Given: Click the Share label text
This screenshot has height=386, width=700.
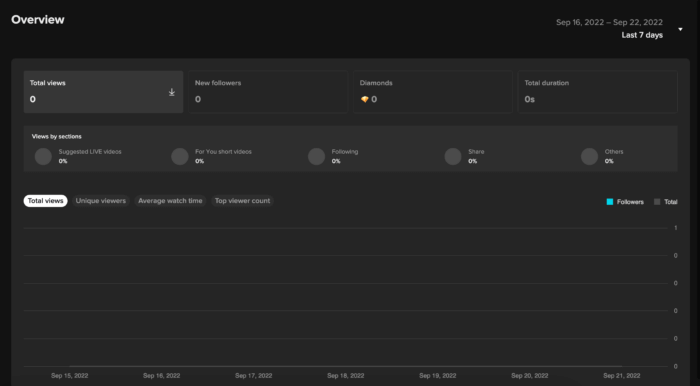Looking at the screenshot, I should (x=476, y=152).
